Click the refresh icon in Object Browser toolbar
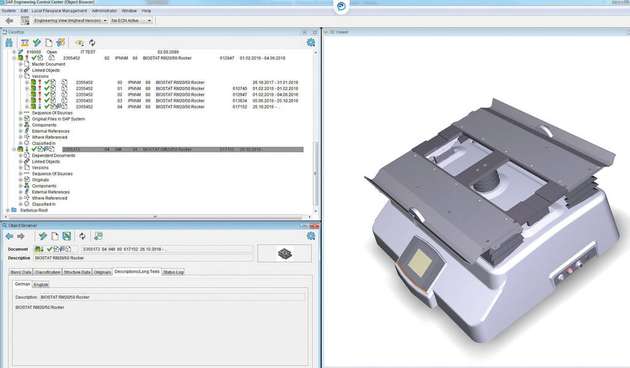The width and height of the screenshot is (630, 368). pyautogui.click(x=82, y=236)
